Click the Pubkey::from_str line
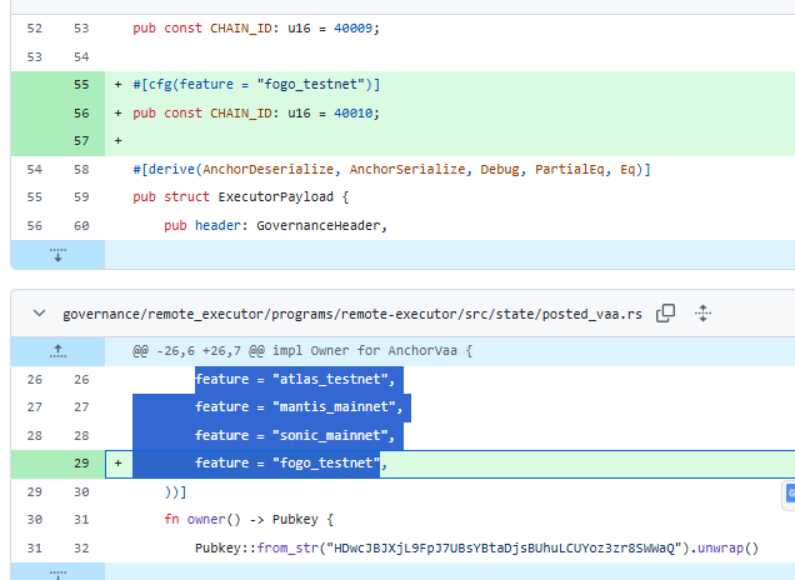This screenshot has width=795, height=580. (x=477, y=548)
